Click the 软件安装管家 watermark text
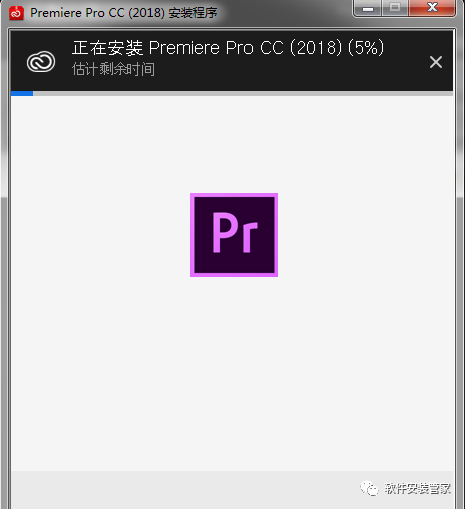465x509 pixels. tap(417, 489)
